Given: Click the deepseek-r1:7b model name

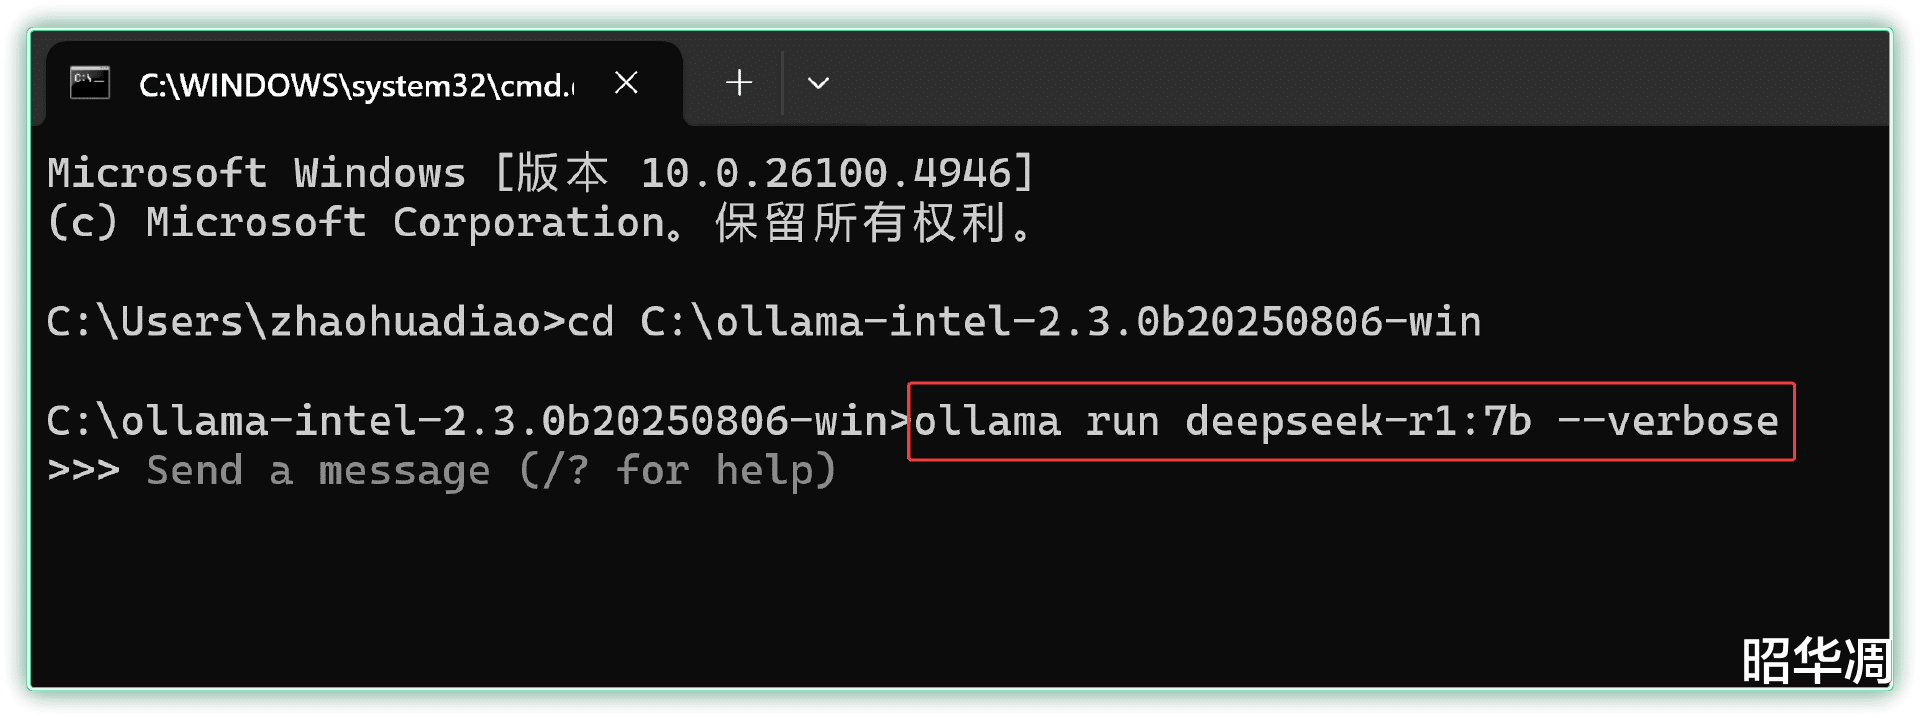Looking at the screenshot, I should coord(1358,421).
